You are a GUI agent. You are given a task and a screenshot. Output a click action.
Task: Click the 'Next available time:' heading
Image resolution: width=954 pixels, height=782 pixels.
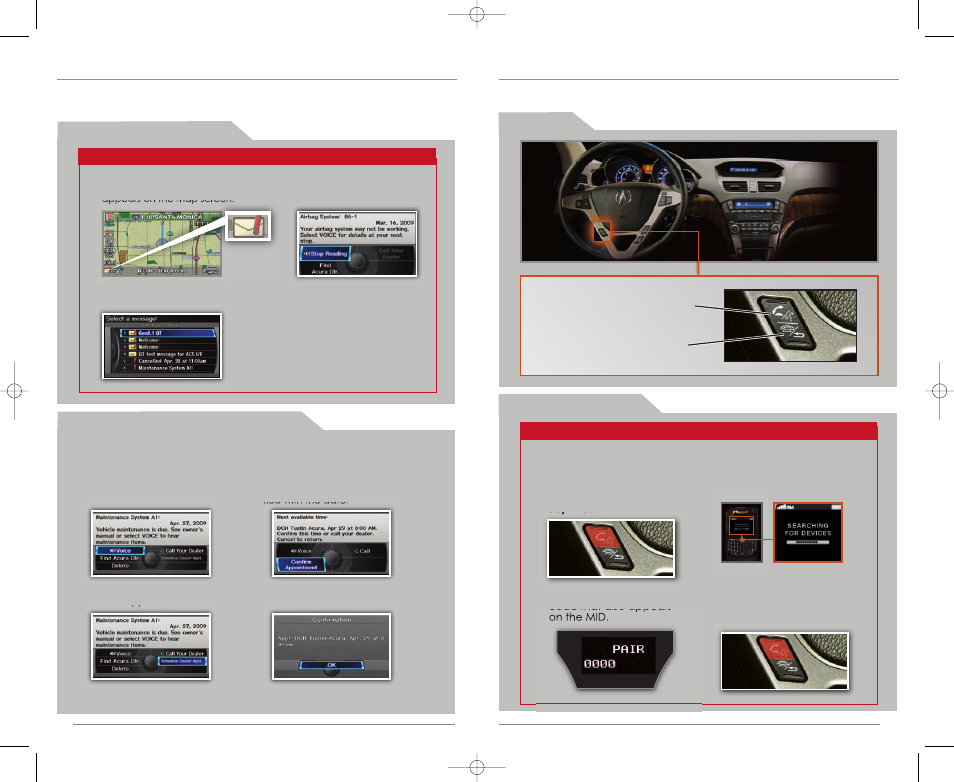[302, 517]
